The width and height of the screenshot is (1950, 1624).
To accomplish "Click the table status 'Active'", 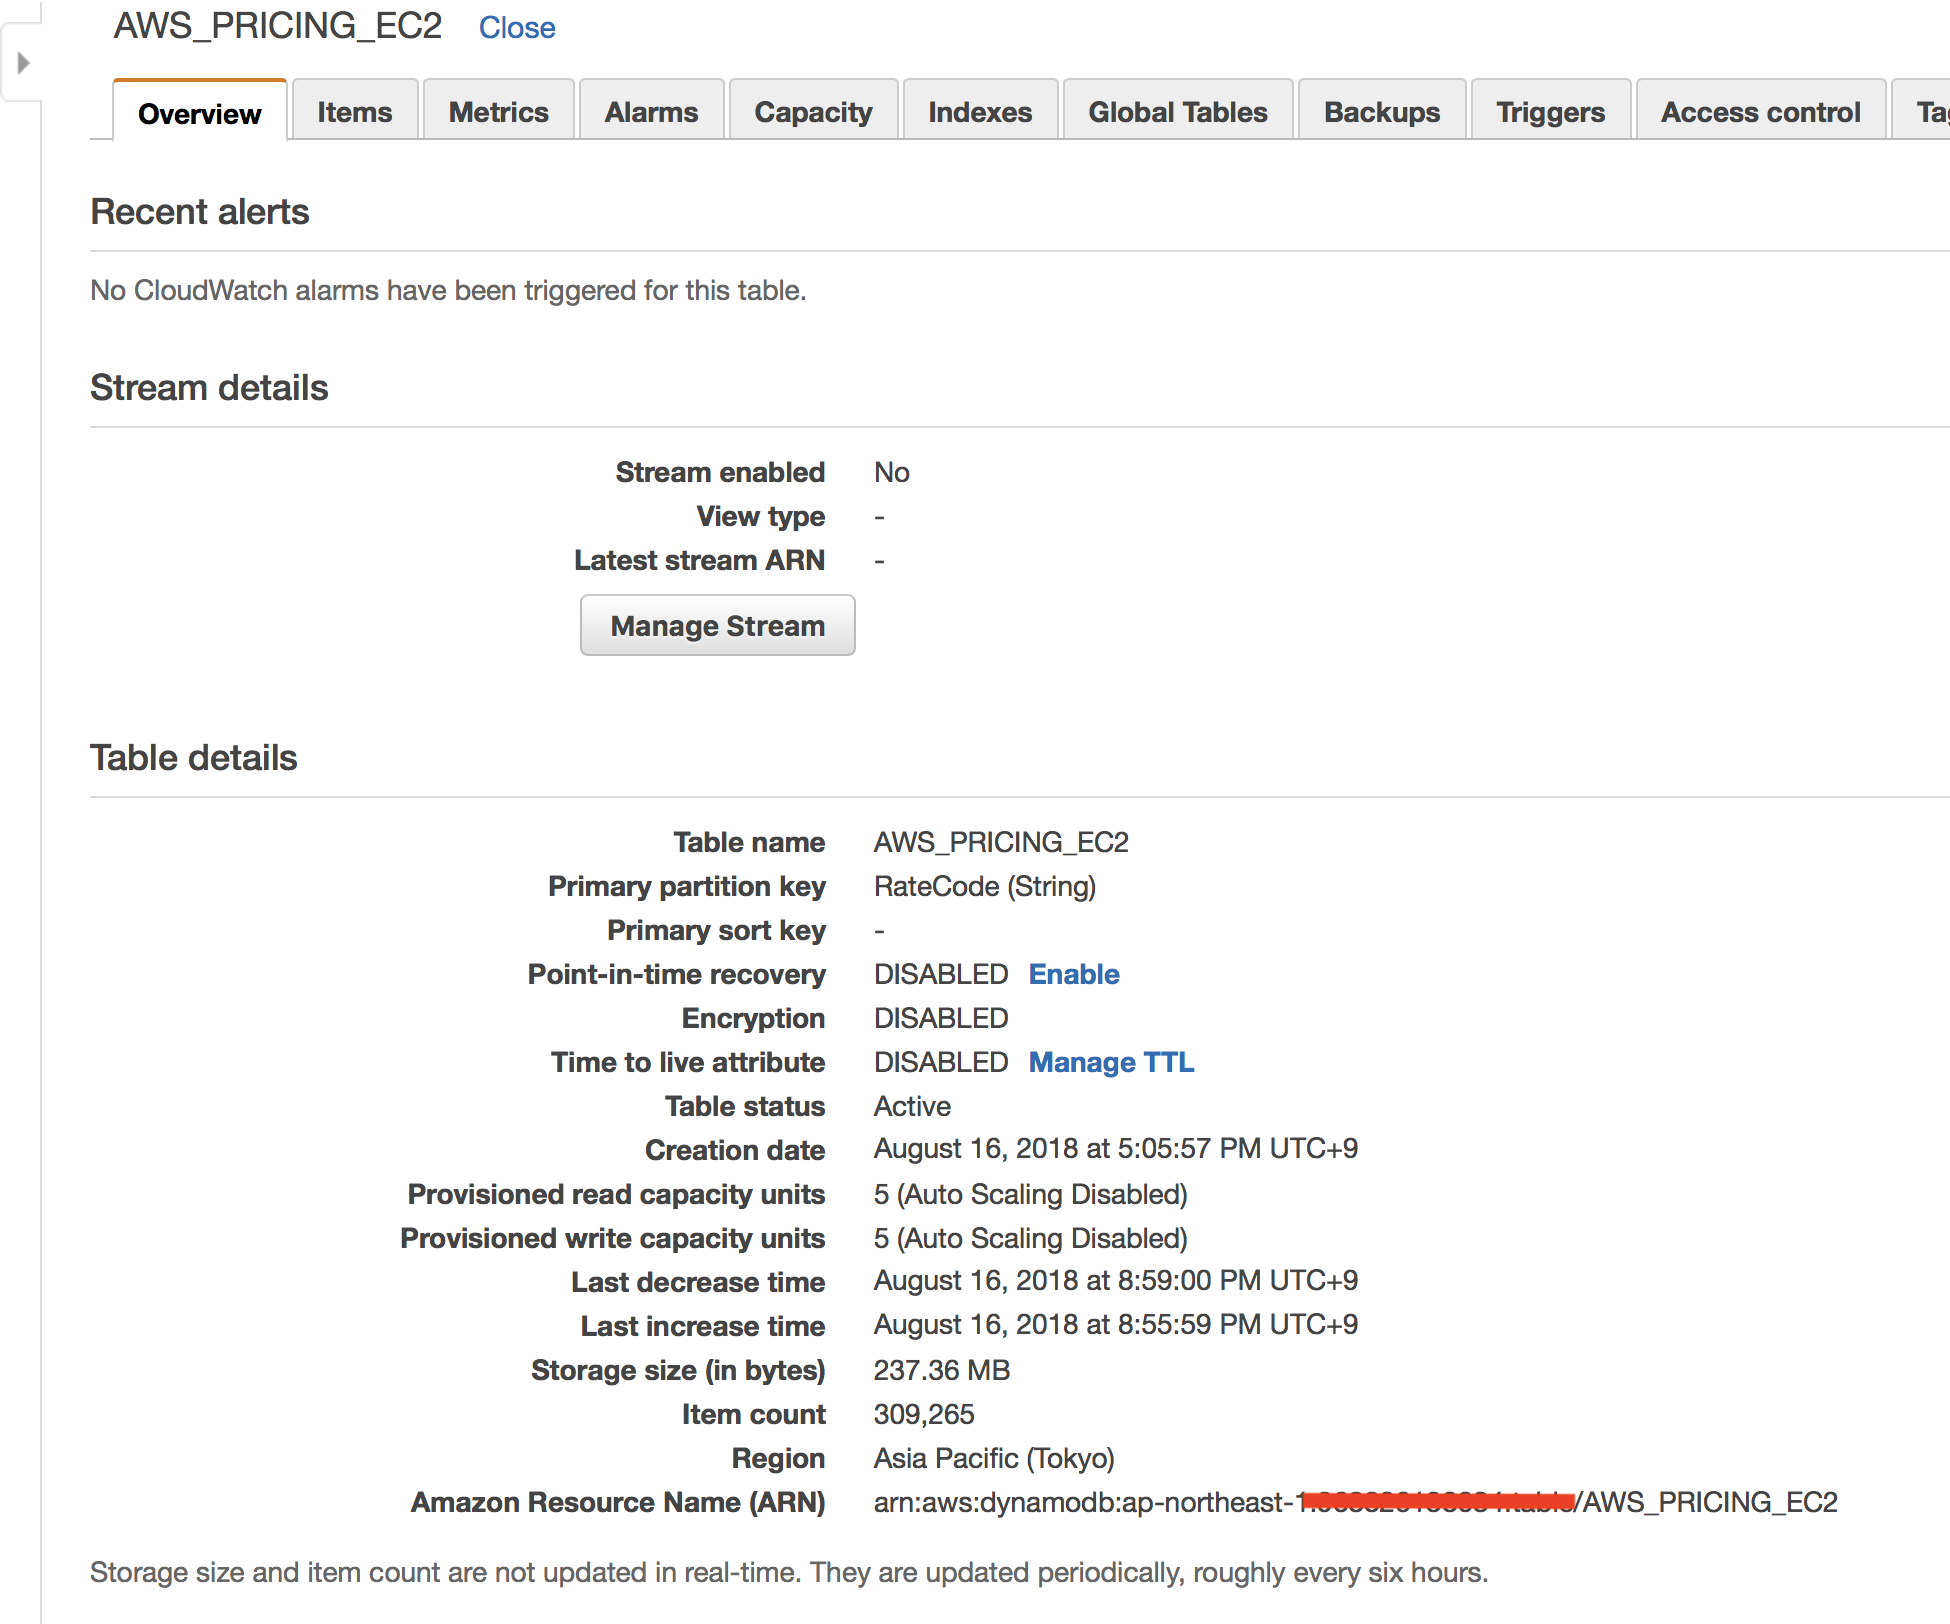I will click(912, 1106).
